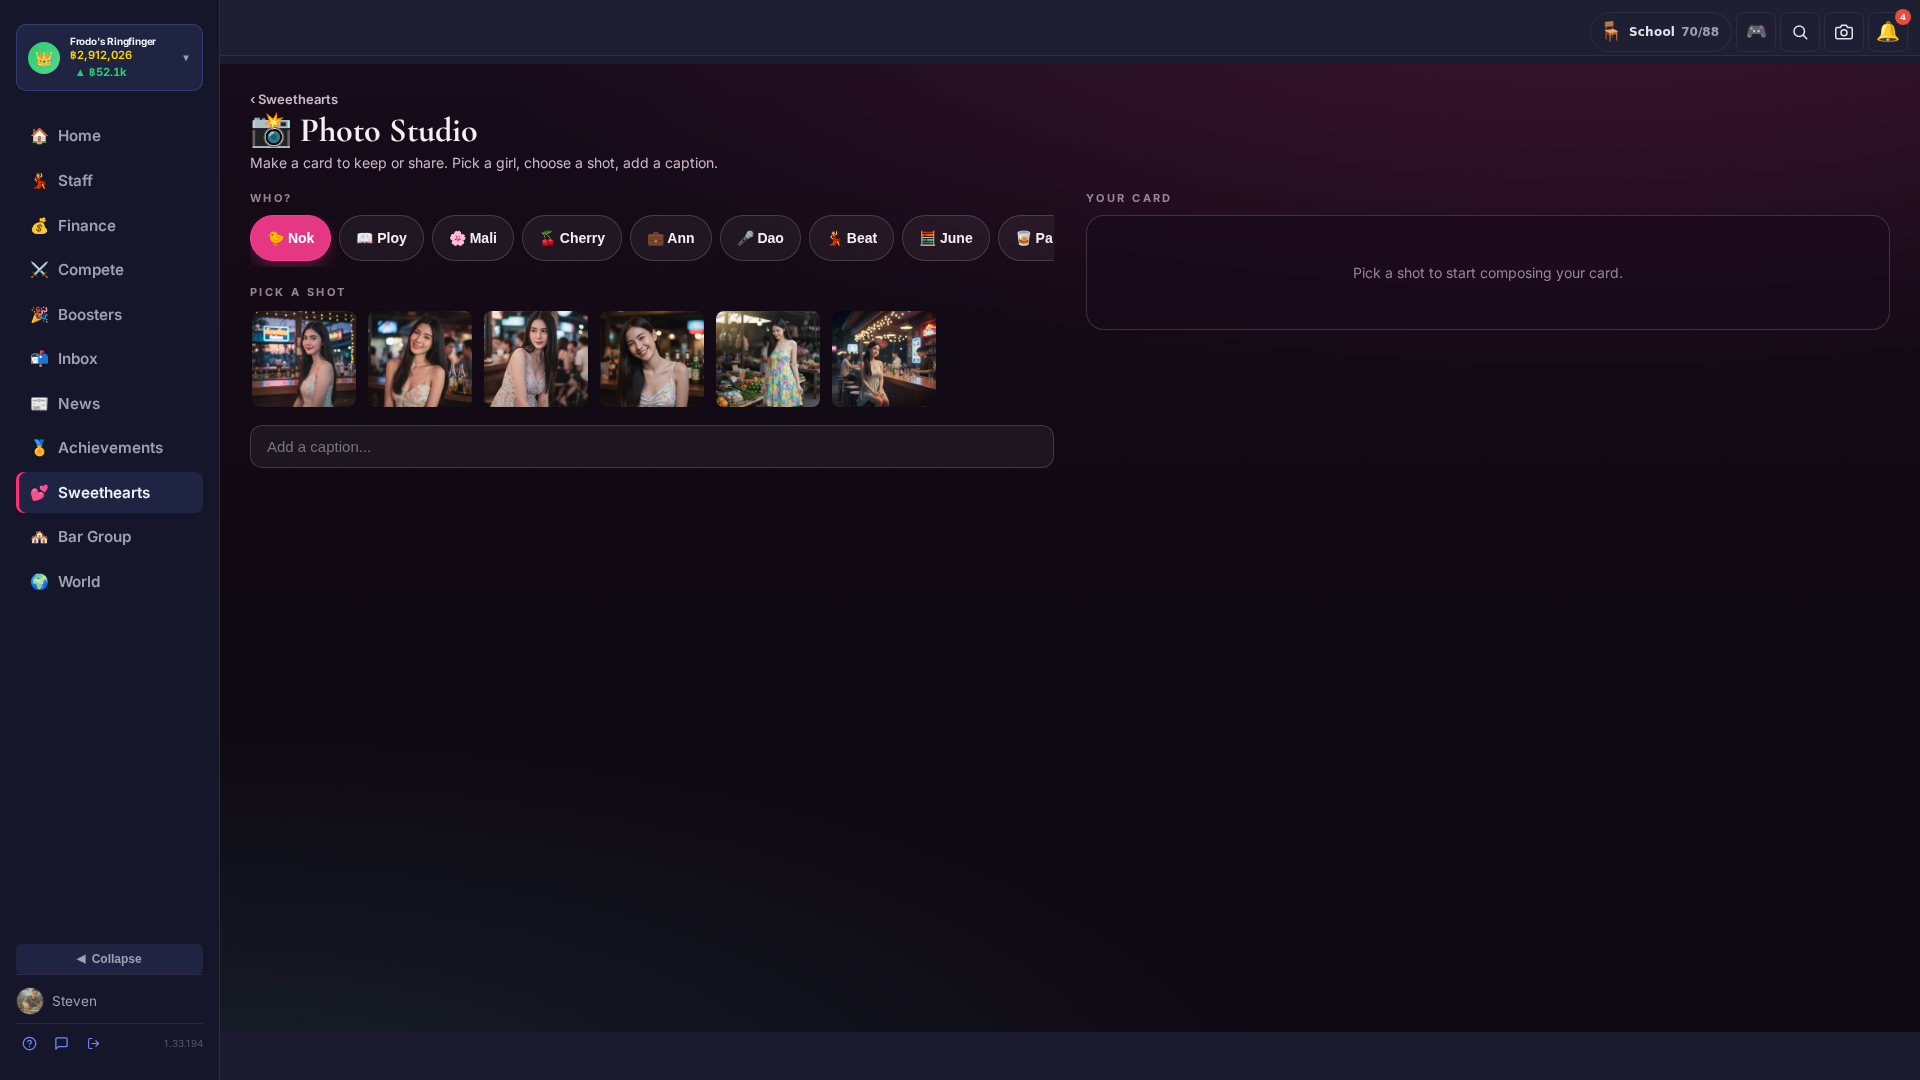Select Mali girl chip
1920x1080 pixels.
click(x=473, y=238)
